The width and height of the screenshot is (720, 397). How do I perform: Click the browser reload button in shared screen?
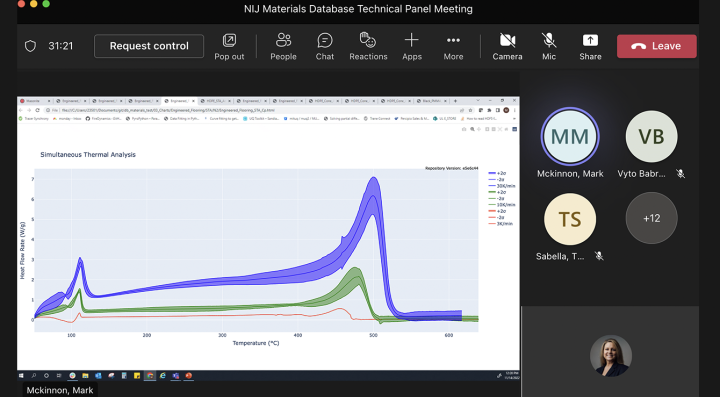[x=37, y=110]
